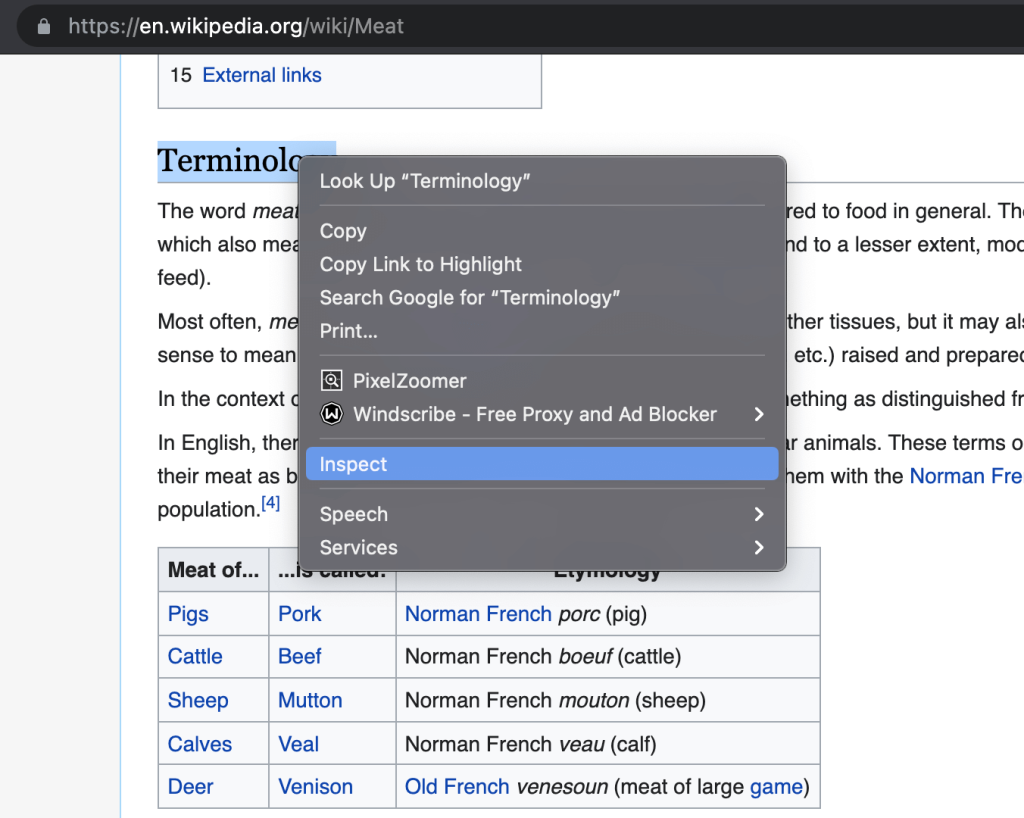Open the Cattle link in table
Image resolution: width=1024 pixels, height=818 pixels.
click(195, 656)
